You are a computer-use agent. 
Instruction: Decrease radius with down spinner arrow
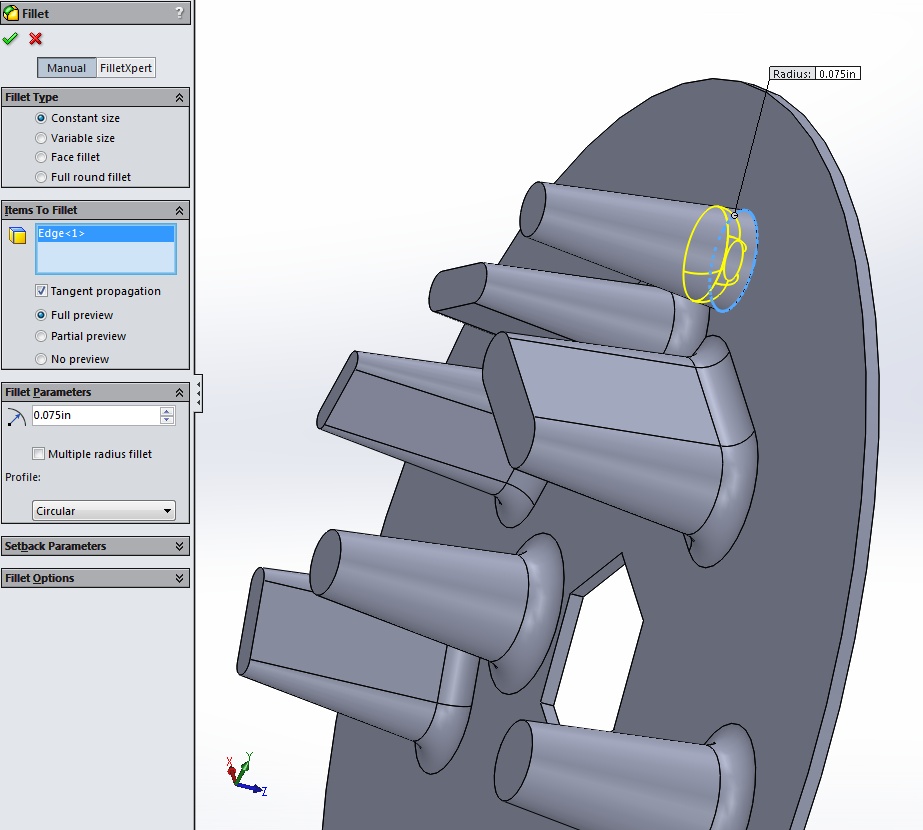(x=167, y=420)
